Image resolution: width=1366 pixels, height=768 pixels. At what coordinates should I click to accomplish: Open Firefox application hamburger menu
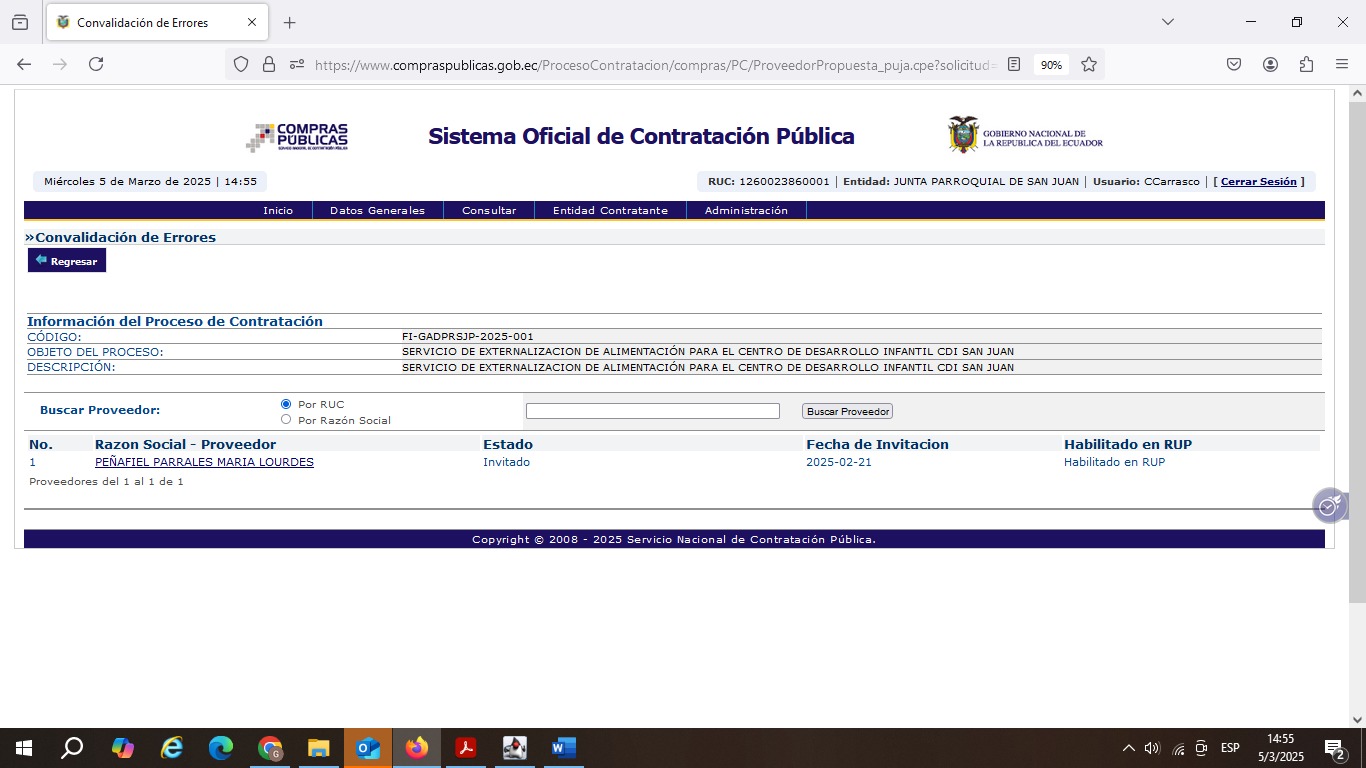pyautogui.click(x=1342, y=64)
